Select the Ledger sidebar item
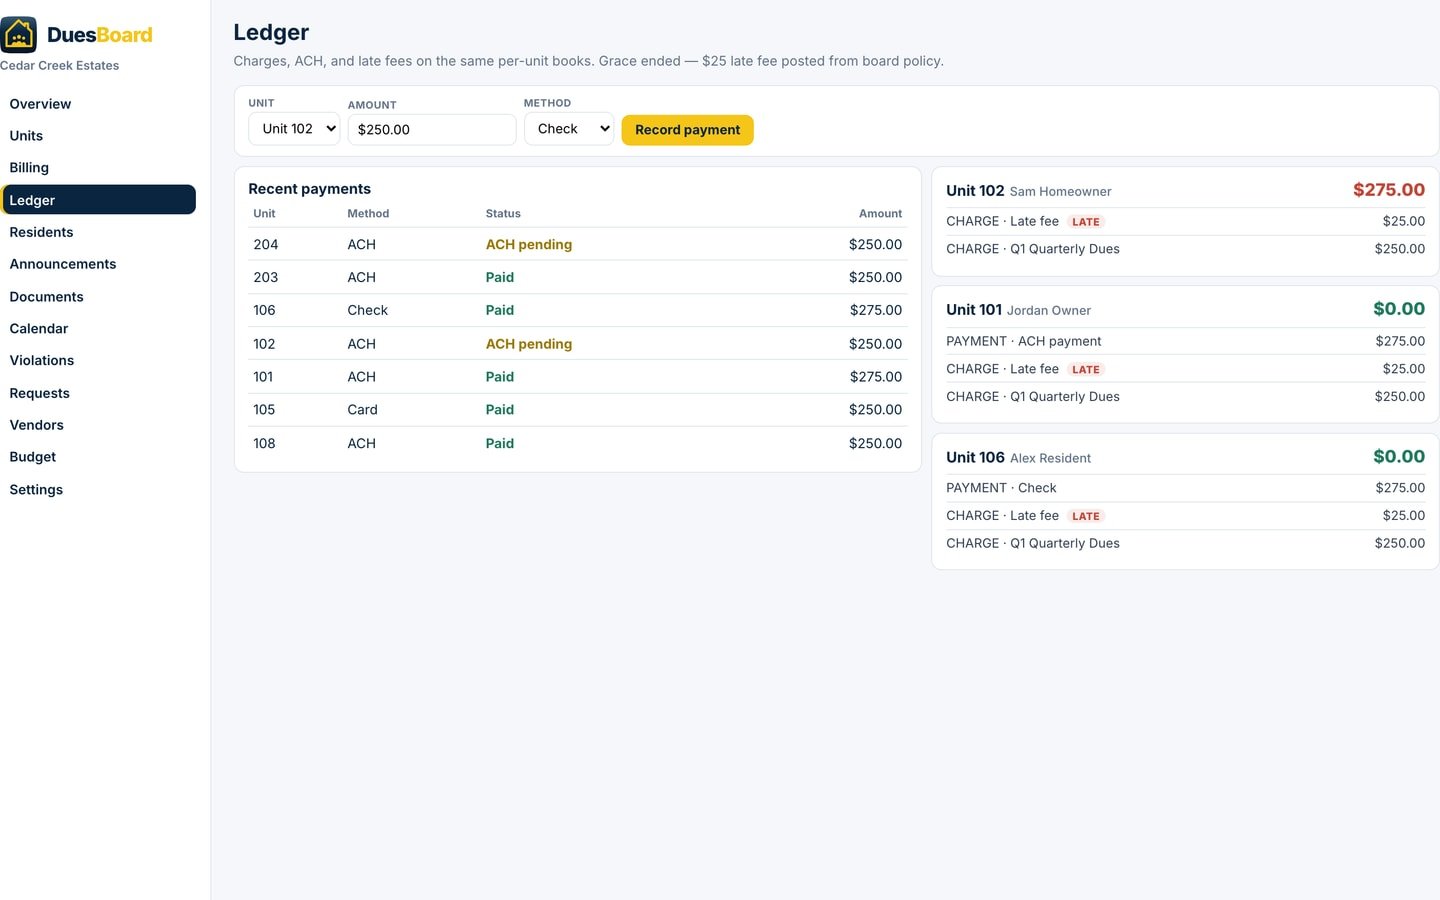Screen dimensions: 1440x900 (x=98, y=200)
